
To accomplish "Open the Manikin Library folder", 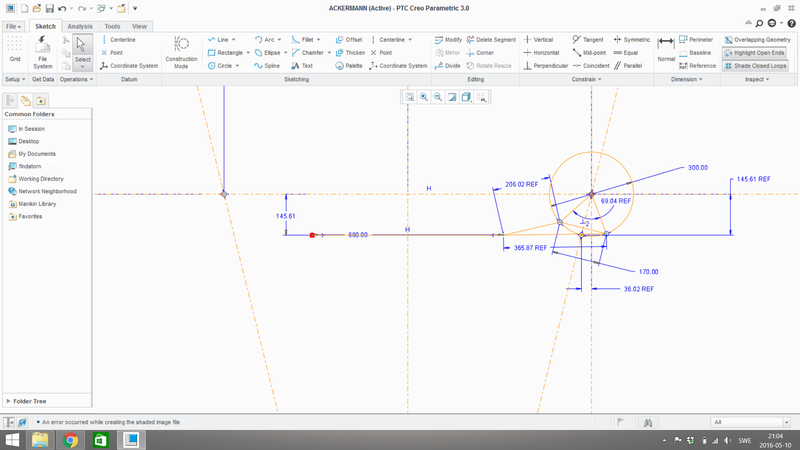I will click(36, 204).
